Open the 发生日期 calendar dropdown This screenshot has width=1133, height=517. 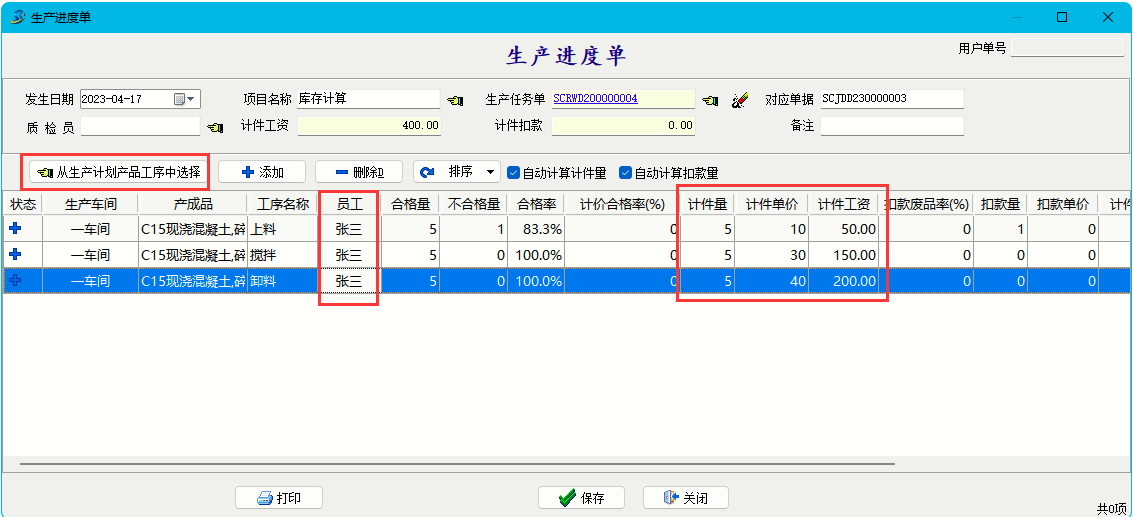(185, 99)
